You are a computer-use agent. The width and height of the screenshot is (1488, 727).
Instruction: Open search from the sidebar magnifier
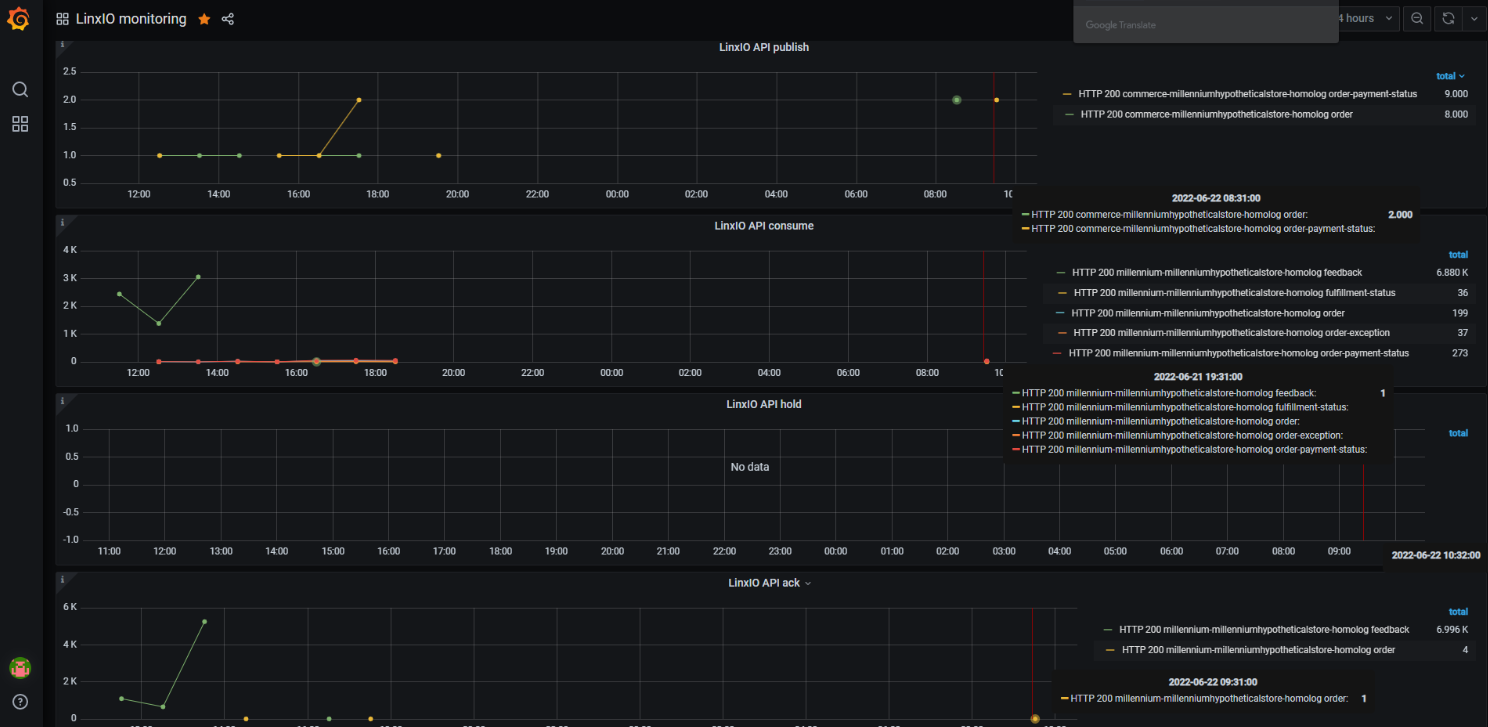coord(20,89)
